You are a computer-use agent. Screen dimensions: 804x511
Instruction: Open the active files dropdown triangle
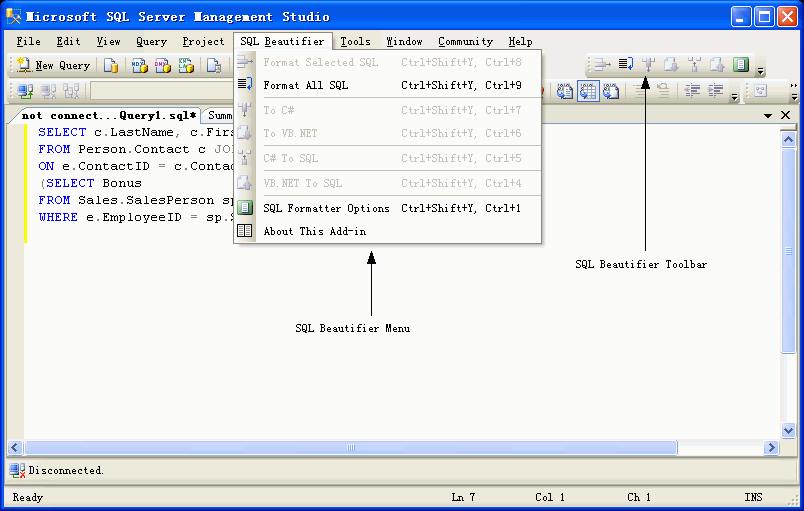[768, 115]
